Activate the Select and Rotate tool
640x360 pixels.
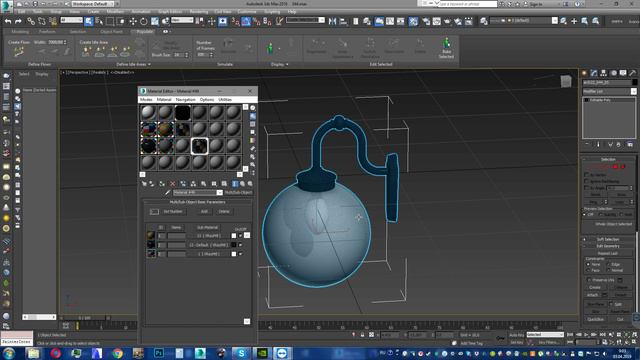144,21
